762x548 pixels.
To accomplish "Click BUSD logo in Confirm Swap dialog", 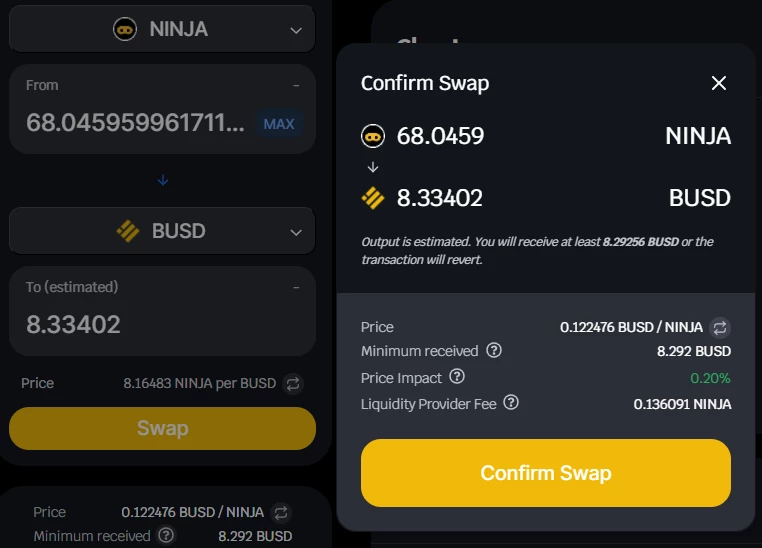I will coord(373,198).
